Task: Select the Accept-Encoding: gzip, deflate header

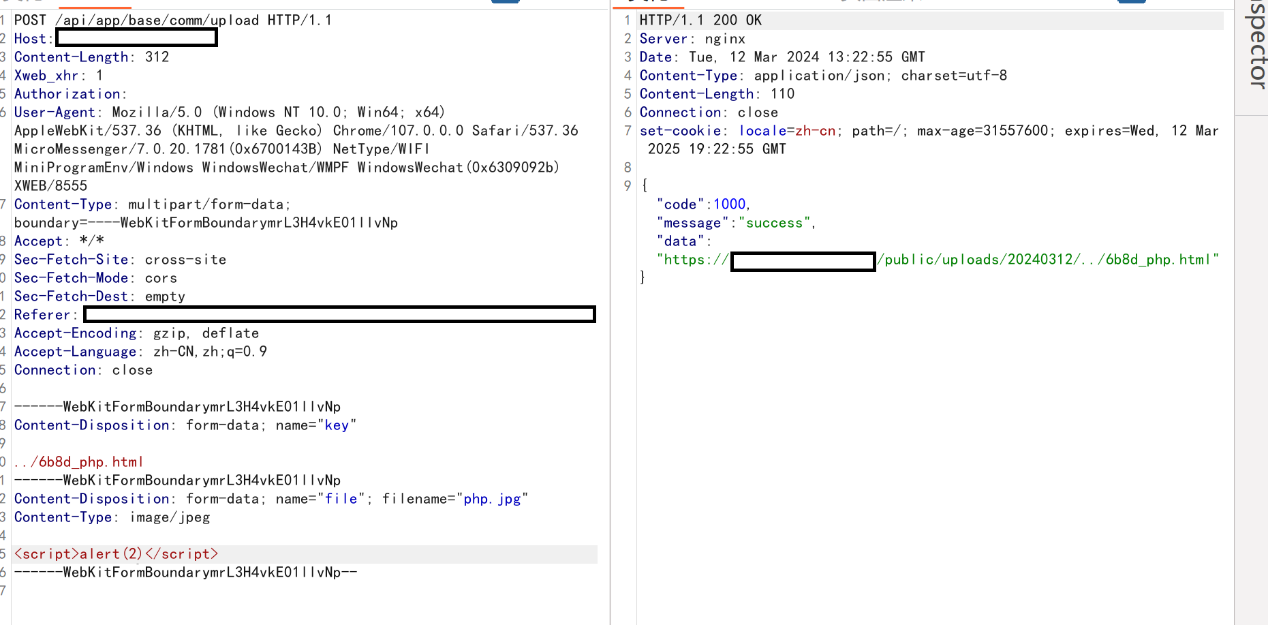Action: tap(136, 333)
